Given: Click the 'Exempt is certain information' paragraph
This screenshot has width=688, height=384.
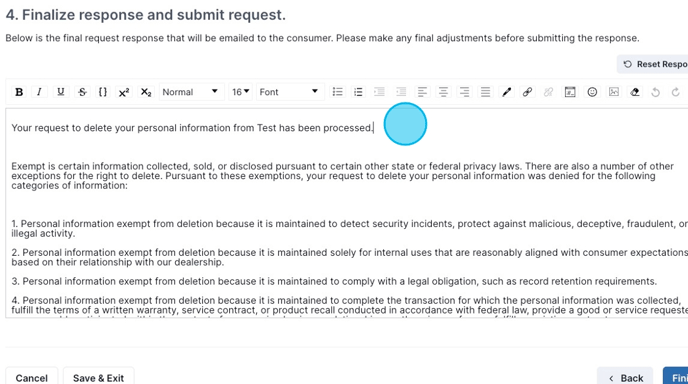Looking at the screenshot, I should pos(342,176).
